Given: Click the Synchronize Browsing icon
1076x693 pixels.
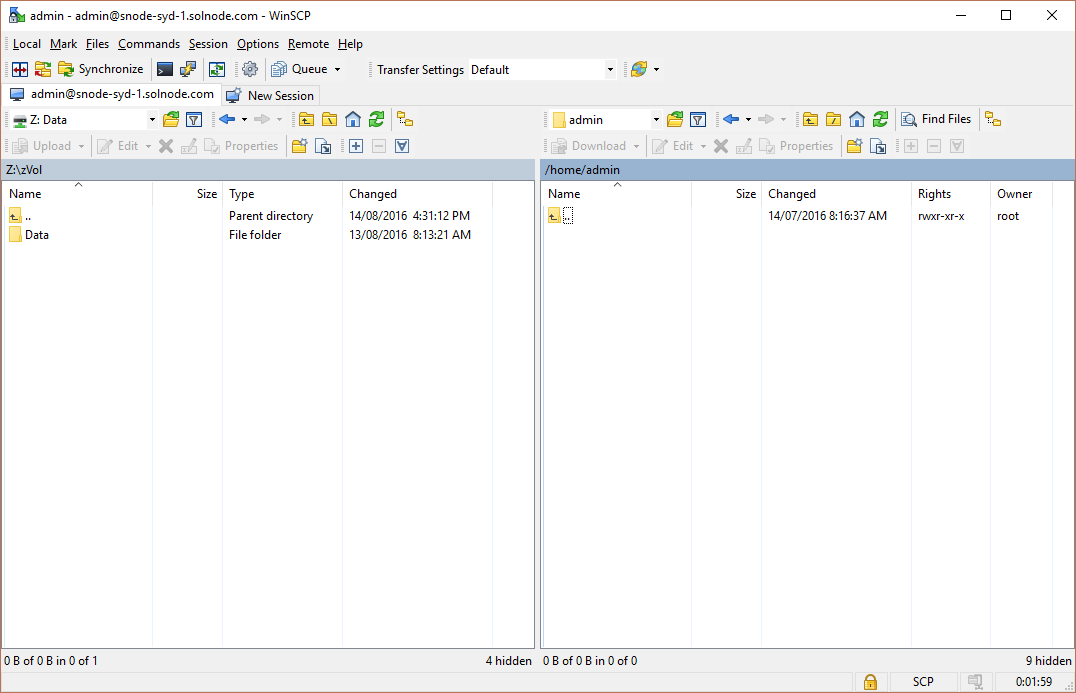Looking at the screenshot, I should pyautogui.click(x=43, y=69).
